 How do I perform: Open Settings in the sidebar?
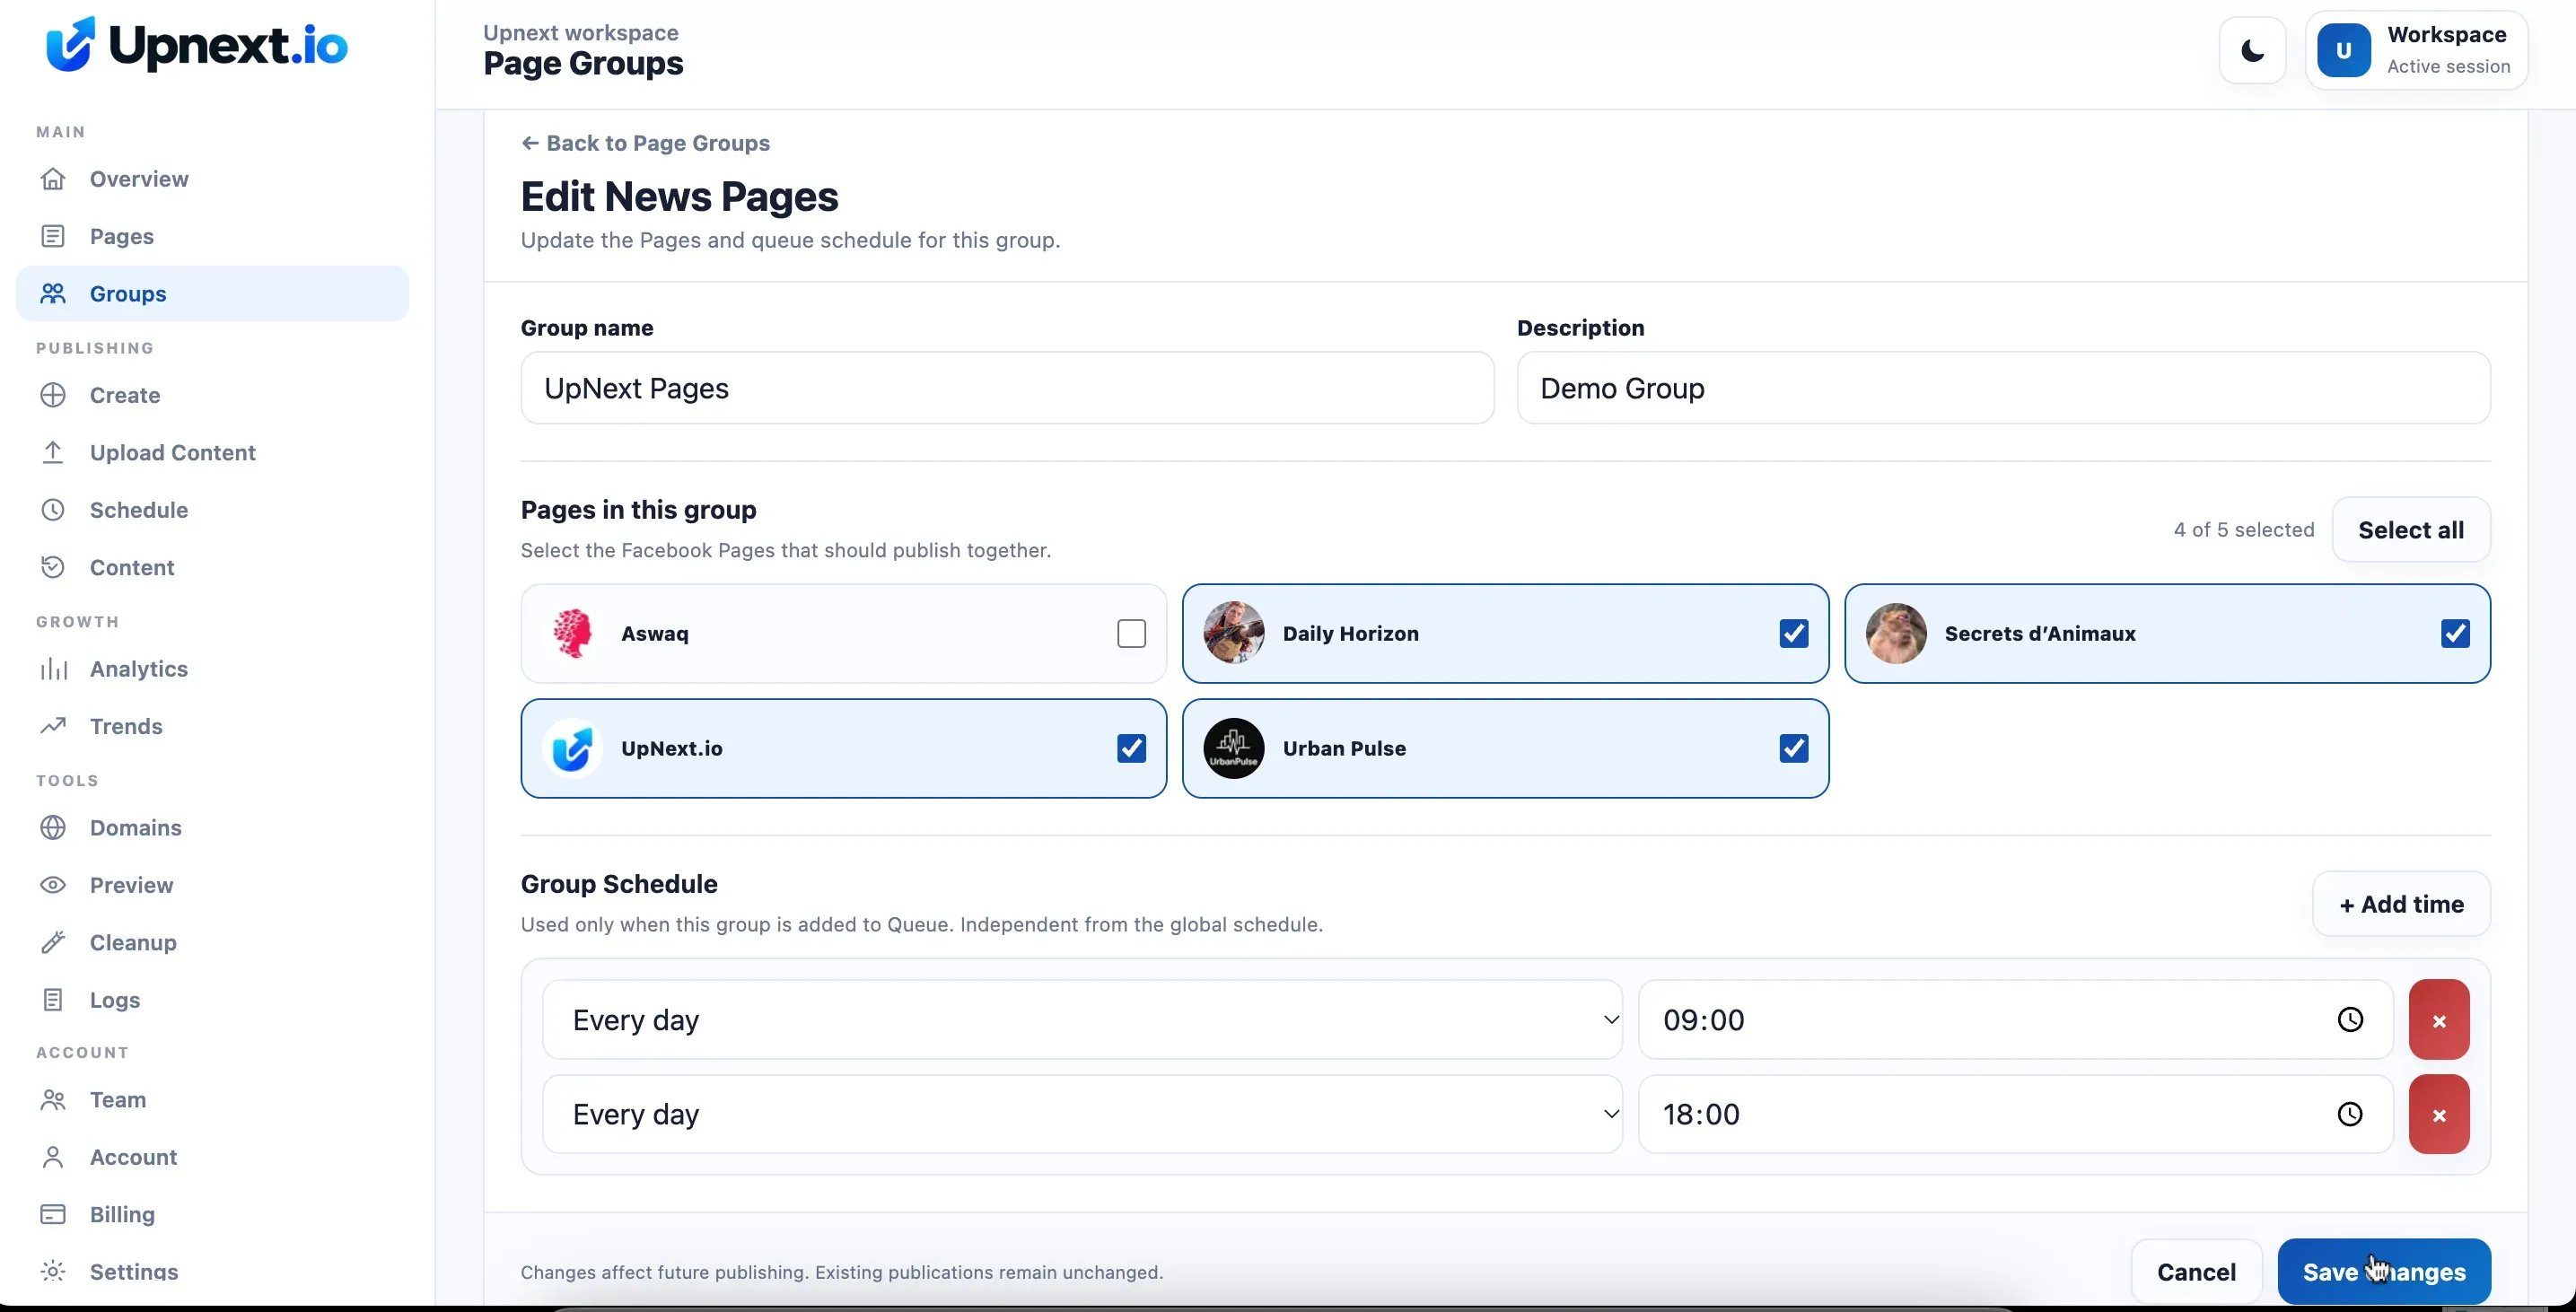(212, 1271)
